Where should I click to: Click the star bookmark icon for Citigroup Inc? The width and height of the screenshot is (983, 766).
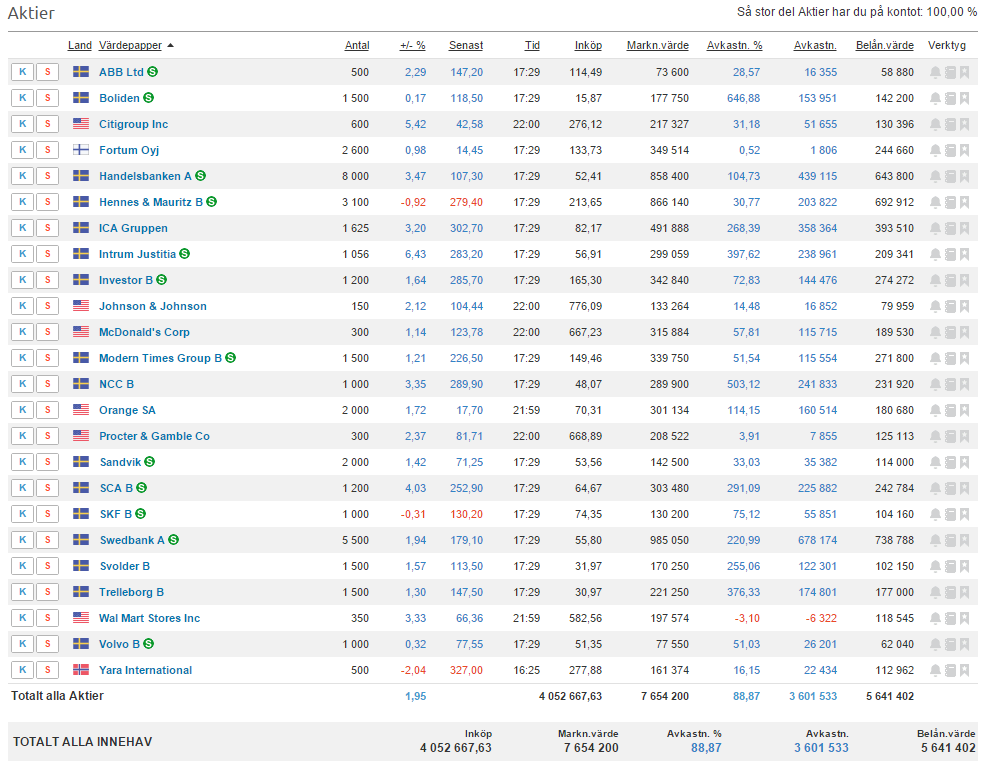pyautogui.click(x=964, y=124)
